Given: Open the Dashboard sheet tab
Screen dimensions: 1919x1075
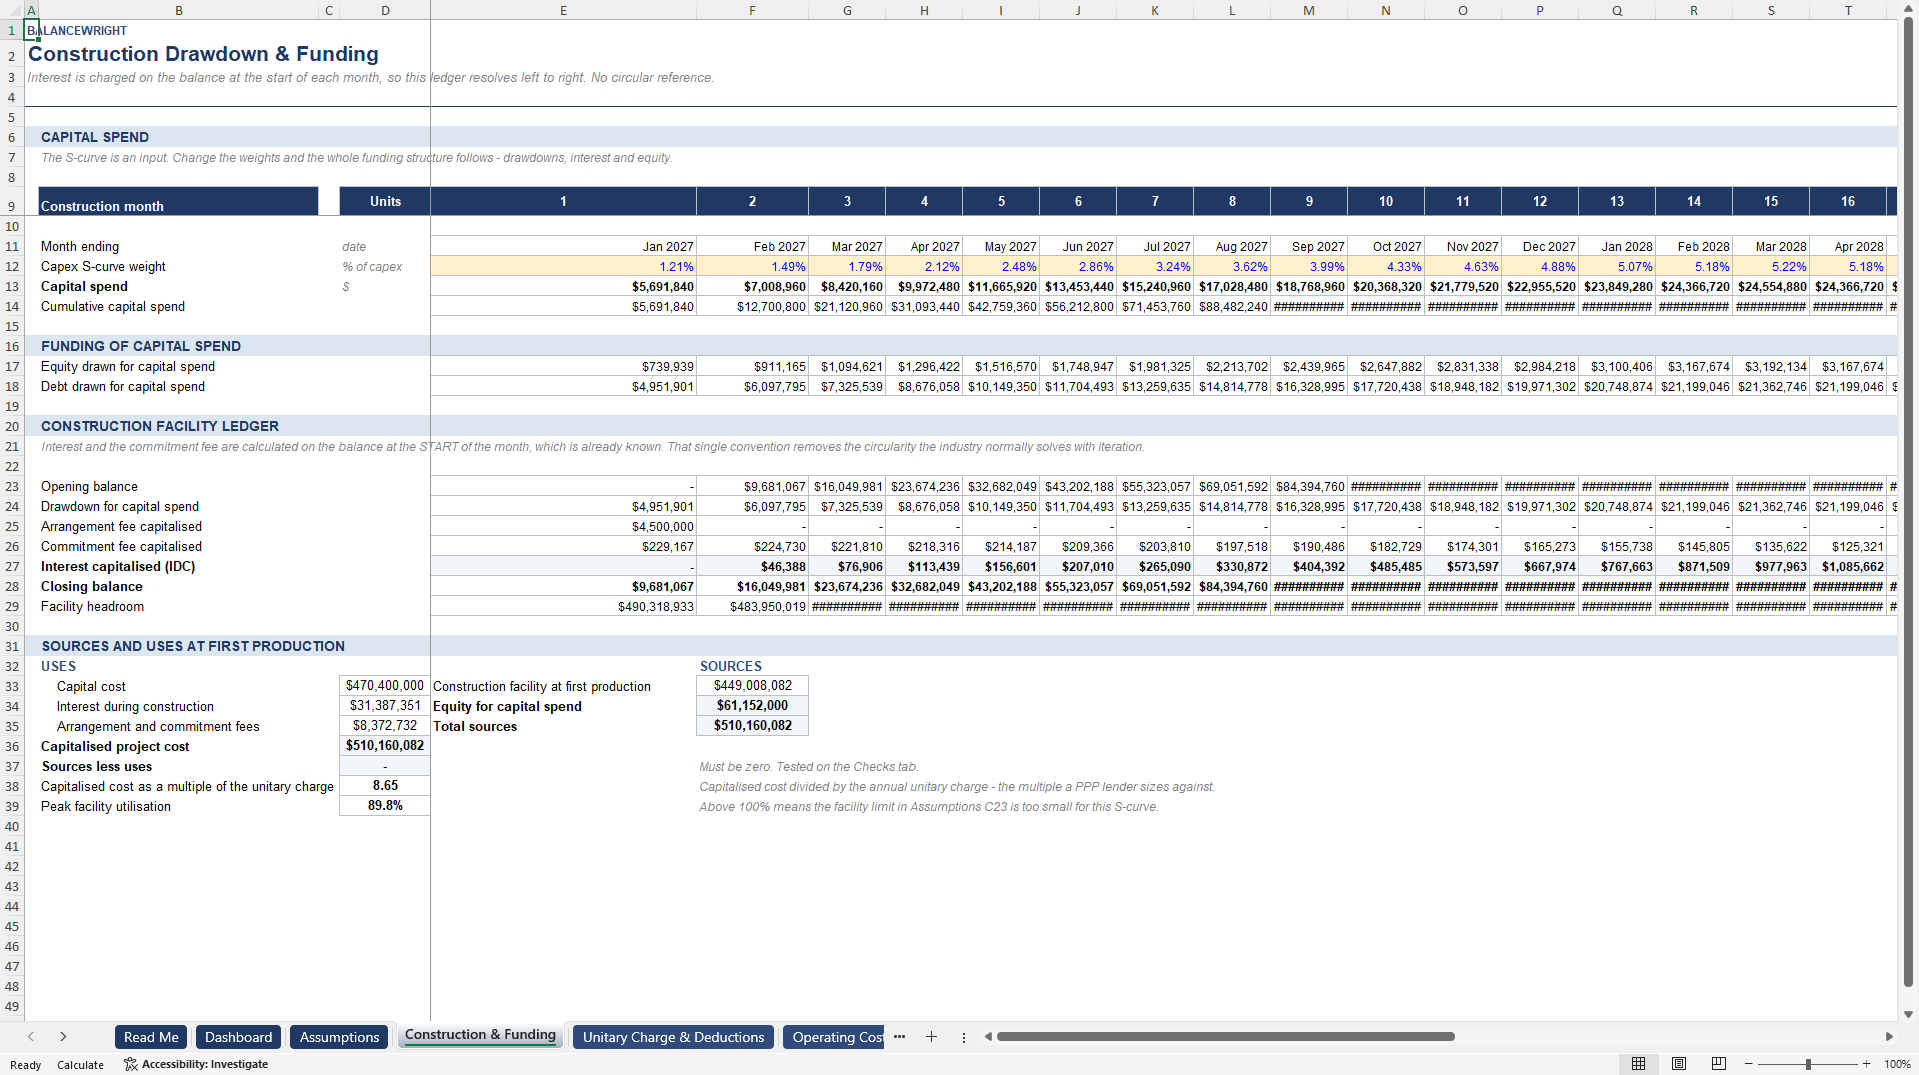Looking at the screenshot, I should tap(238, 1037).
